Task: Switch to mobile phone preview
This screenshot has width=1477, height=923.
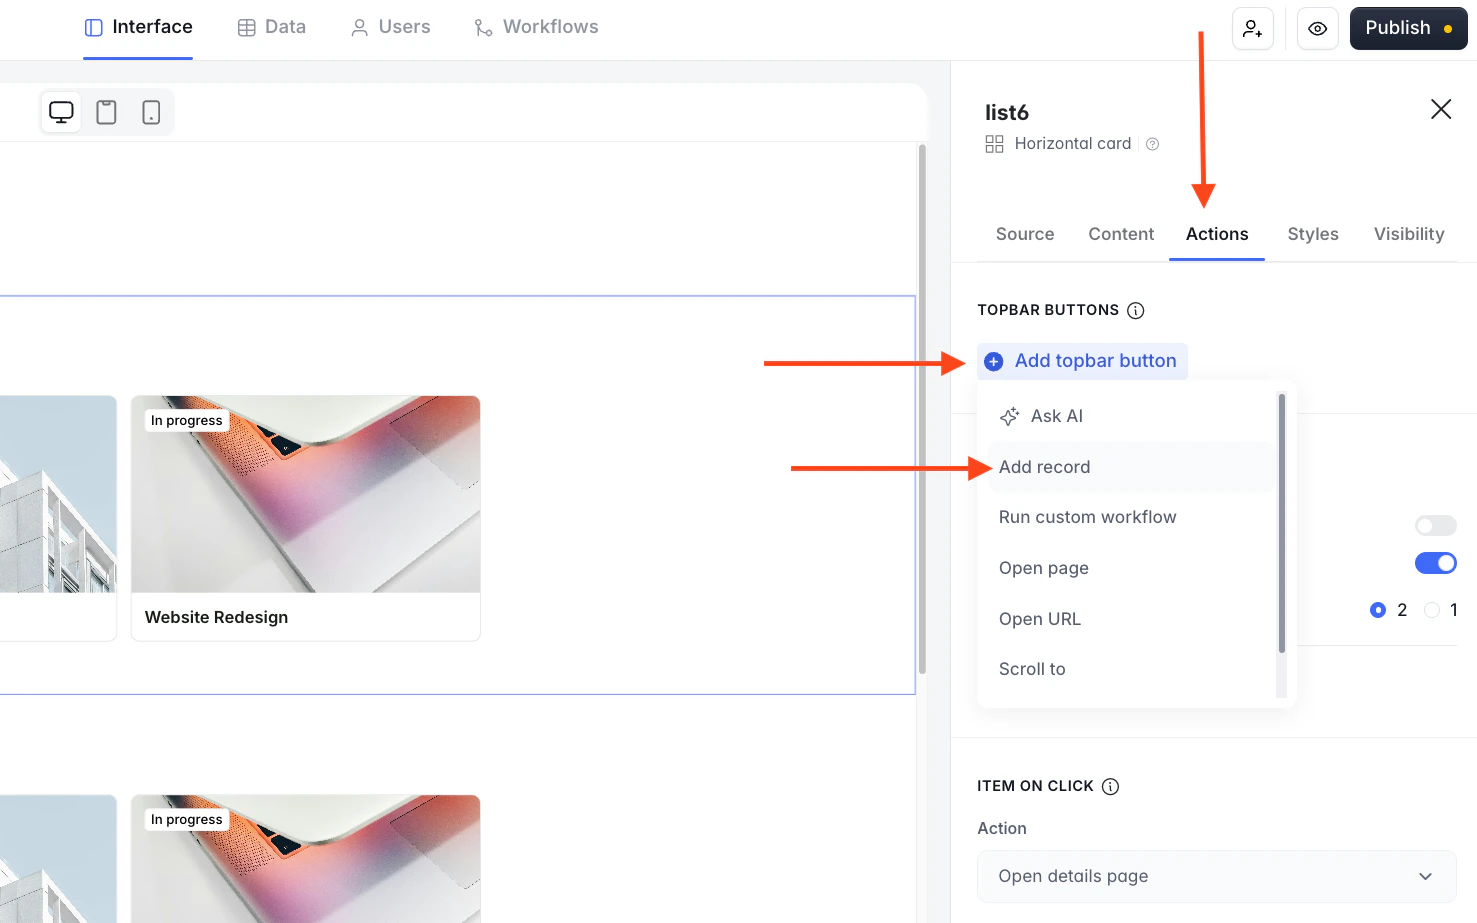Action: [x=151, y=112]
